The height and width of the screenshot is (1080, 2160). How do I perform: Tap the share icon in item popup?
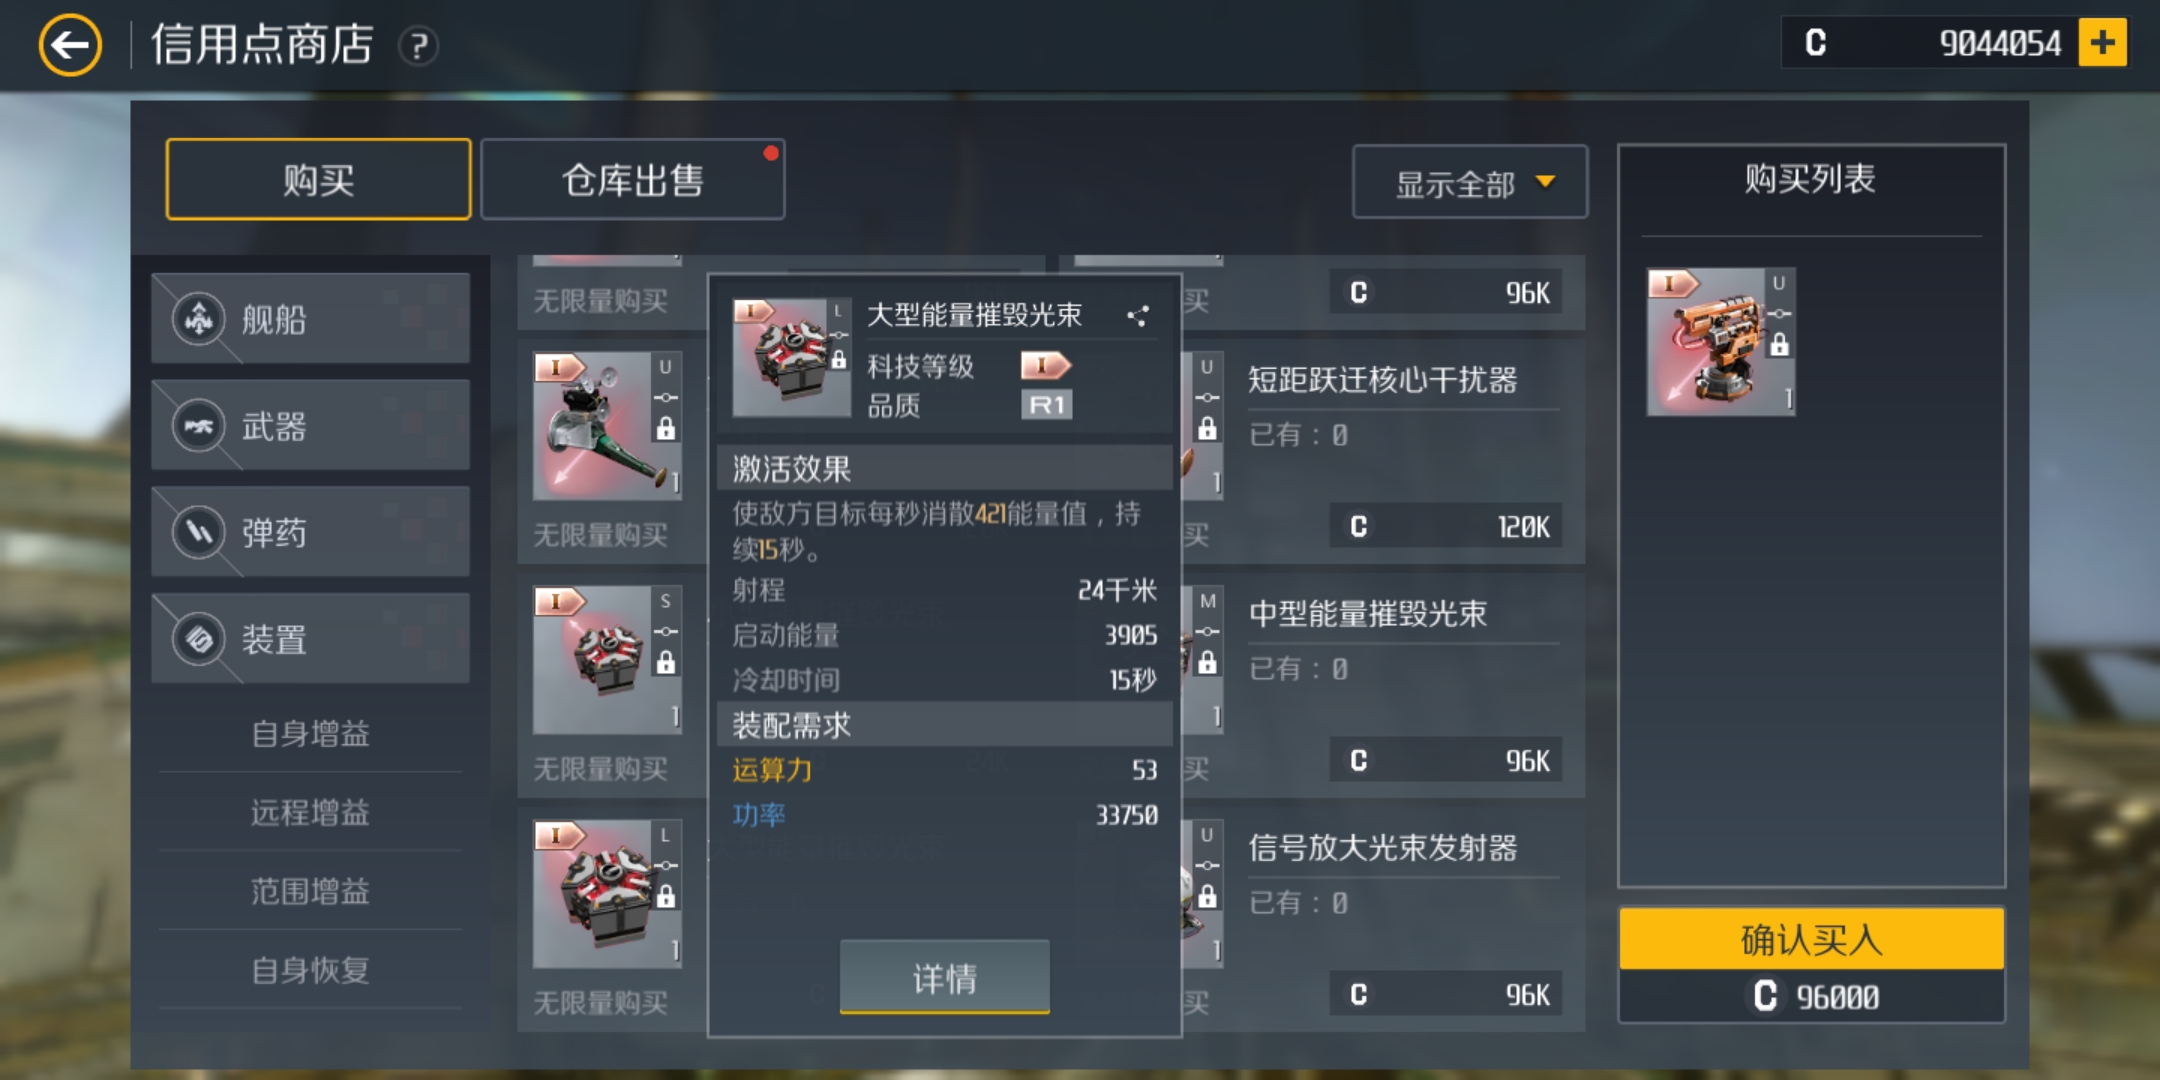point(1138,316)
